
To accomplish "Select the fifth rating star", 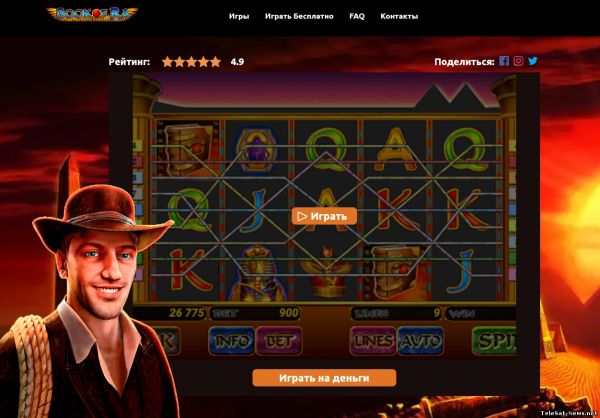I will [216, 62].
